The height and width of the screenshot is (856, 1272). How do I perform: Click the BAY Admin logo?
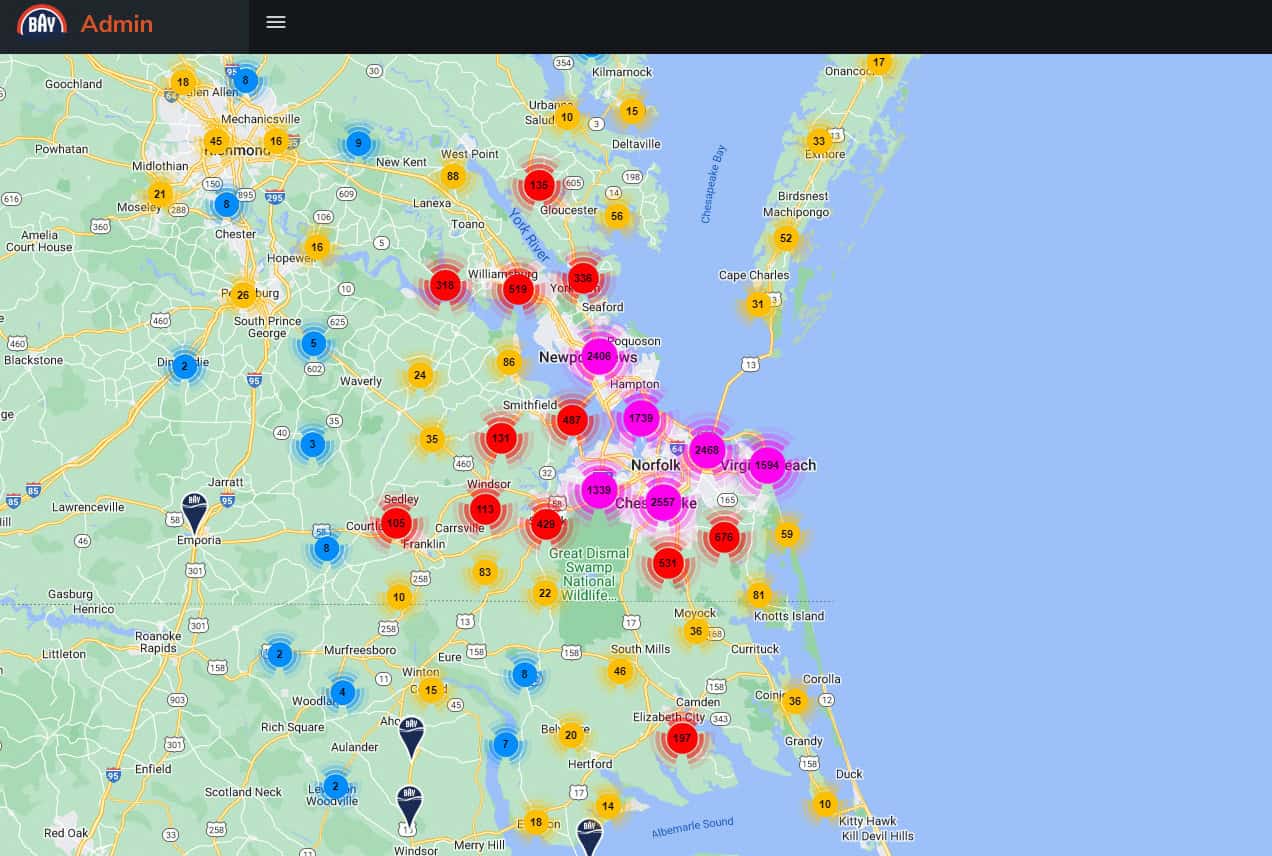pyautogui.click(x=42, y=22)
